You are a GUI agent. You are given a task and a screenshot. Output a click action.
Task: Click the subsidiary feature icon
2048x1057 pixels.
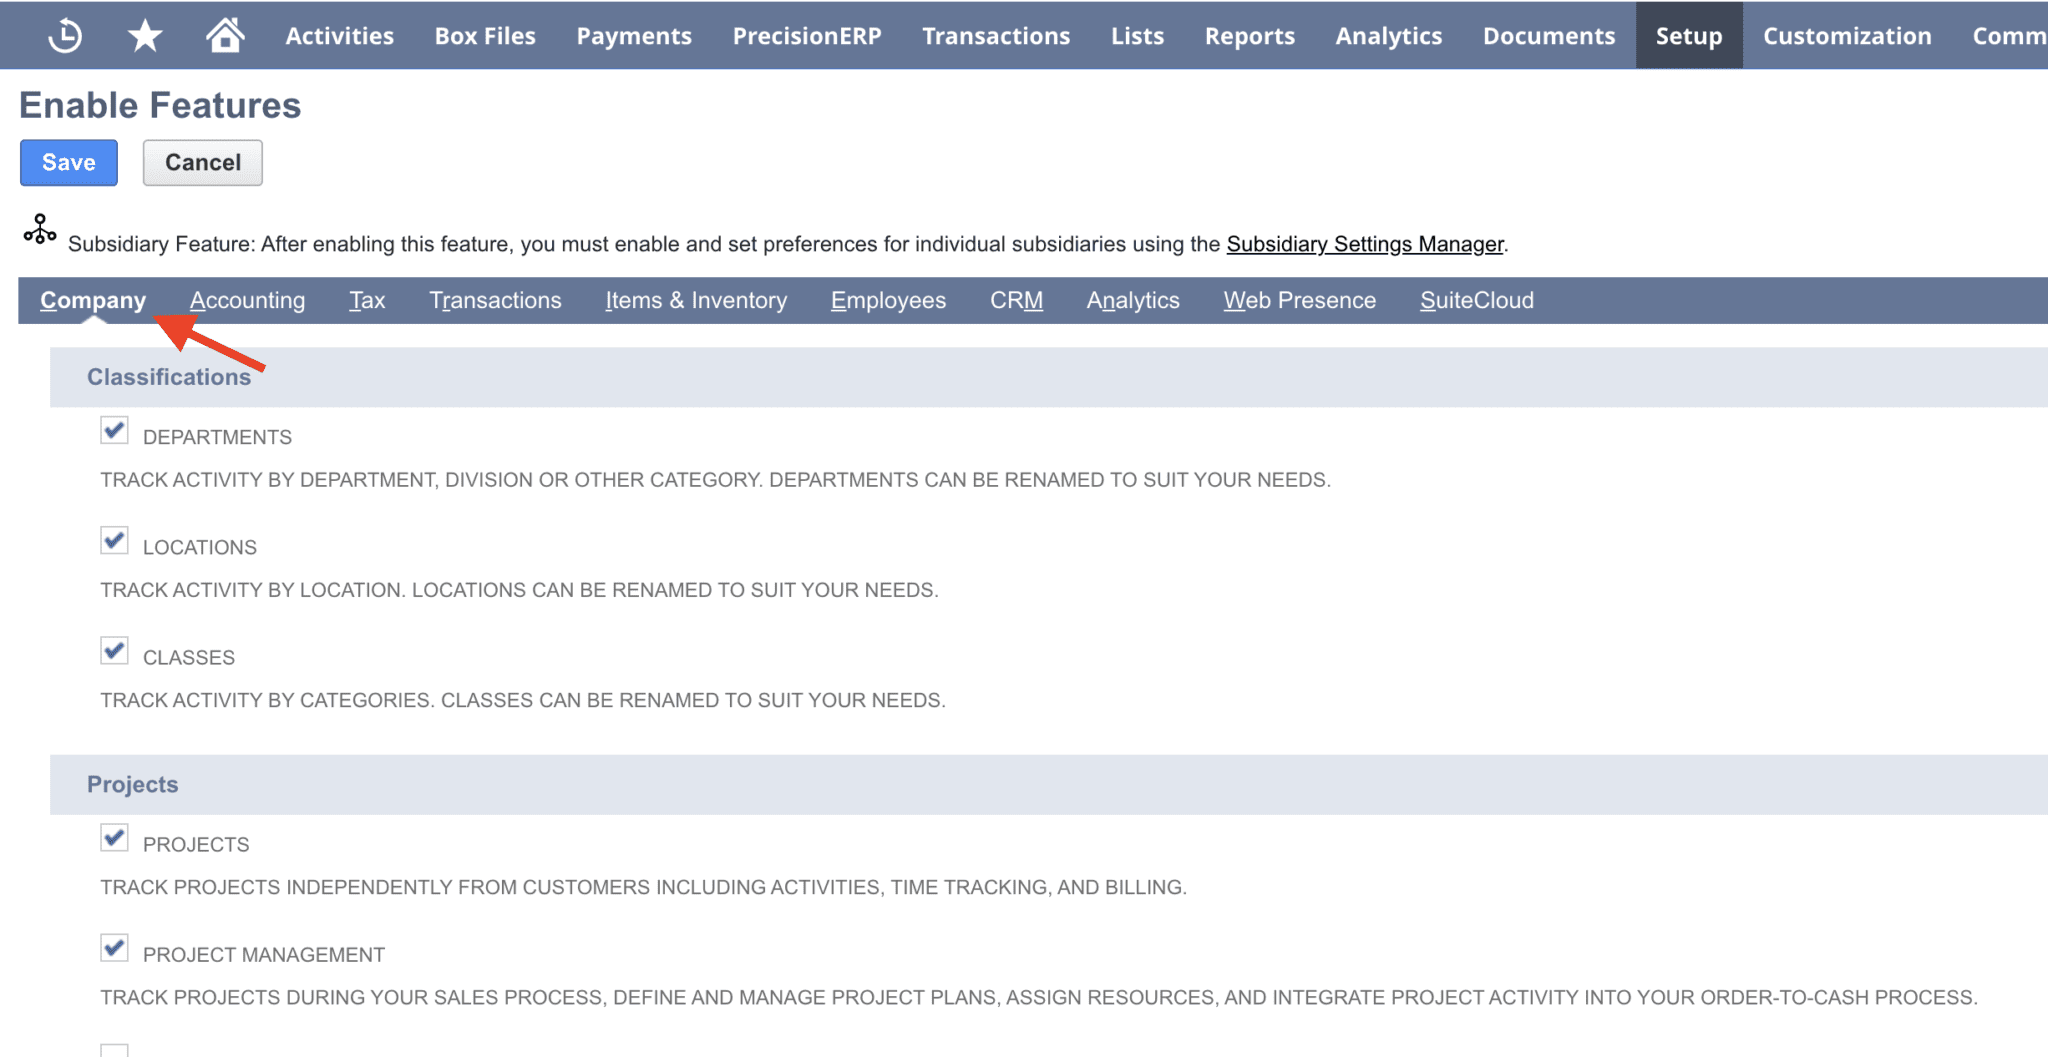point(39,230)
